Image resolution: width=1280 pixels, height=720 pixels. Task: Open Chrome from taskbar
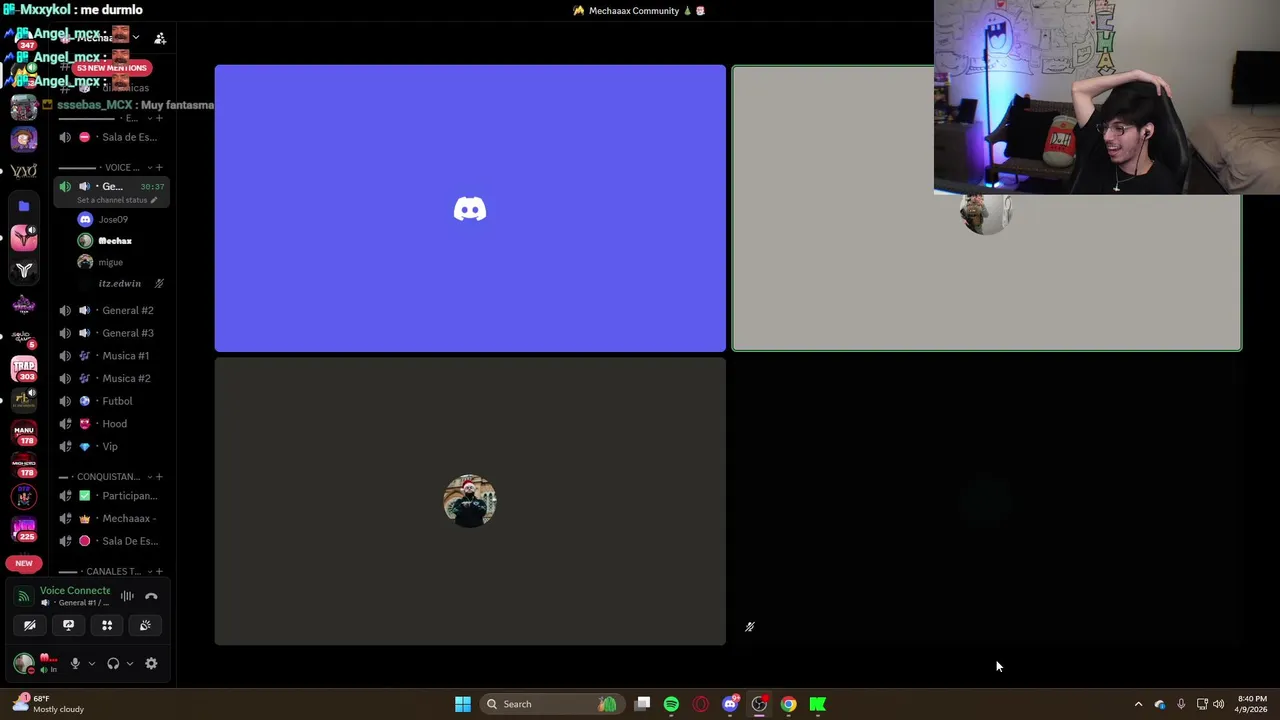(789, 704)
